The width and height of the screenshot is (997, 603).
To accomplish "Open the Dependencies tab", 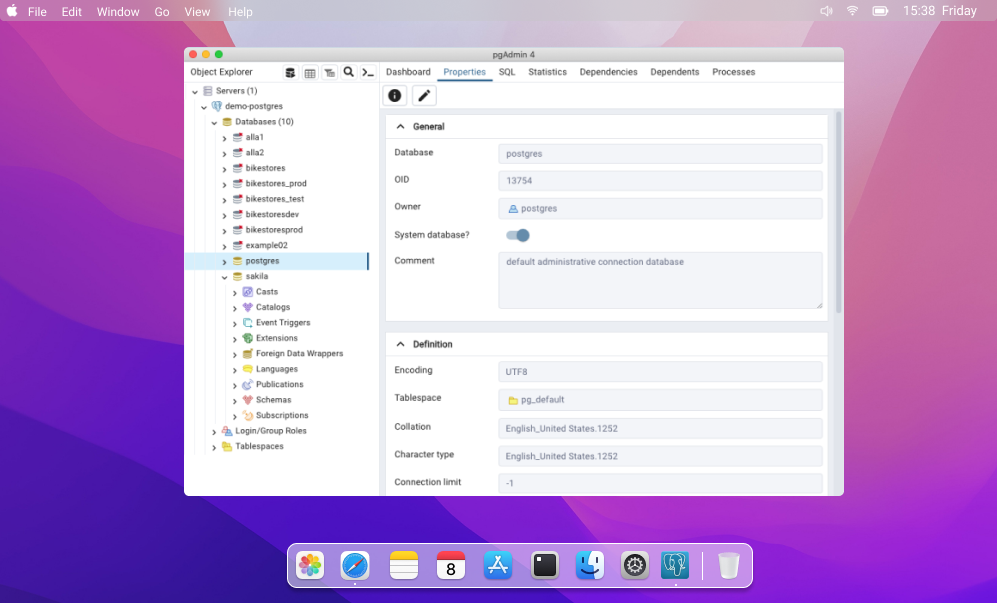I will [609, 72].
